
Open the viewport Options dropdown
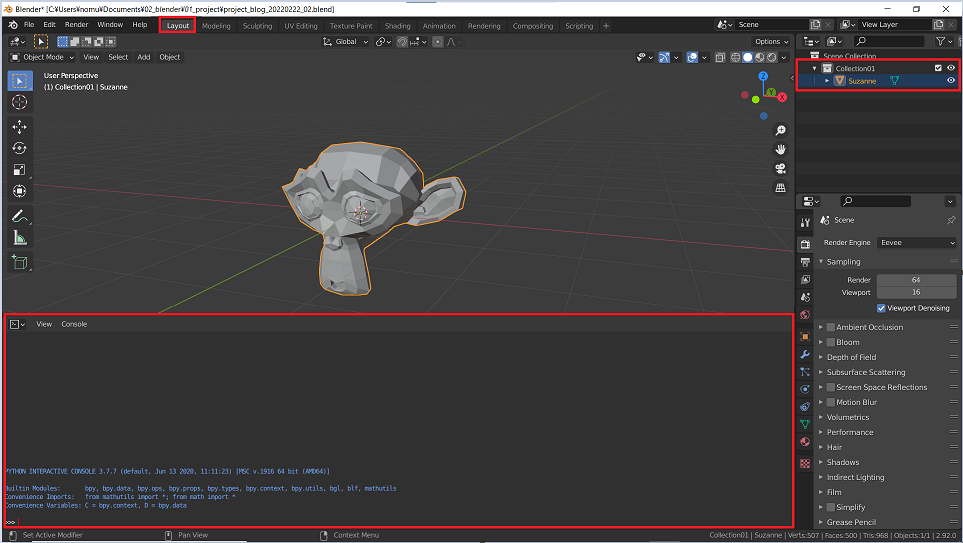point(771,42)
